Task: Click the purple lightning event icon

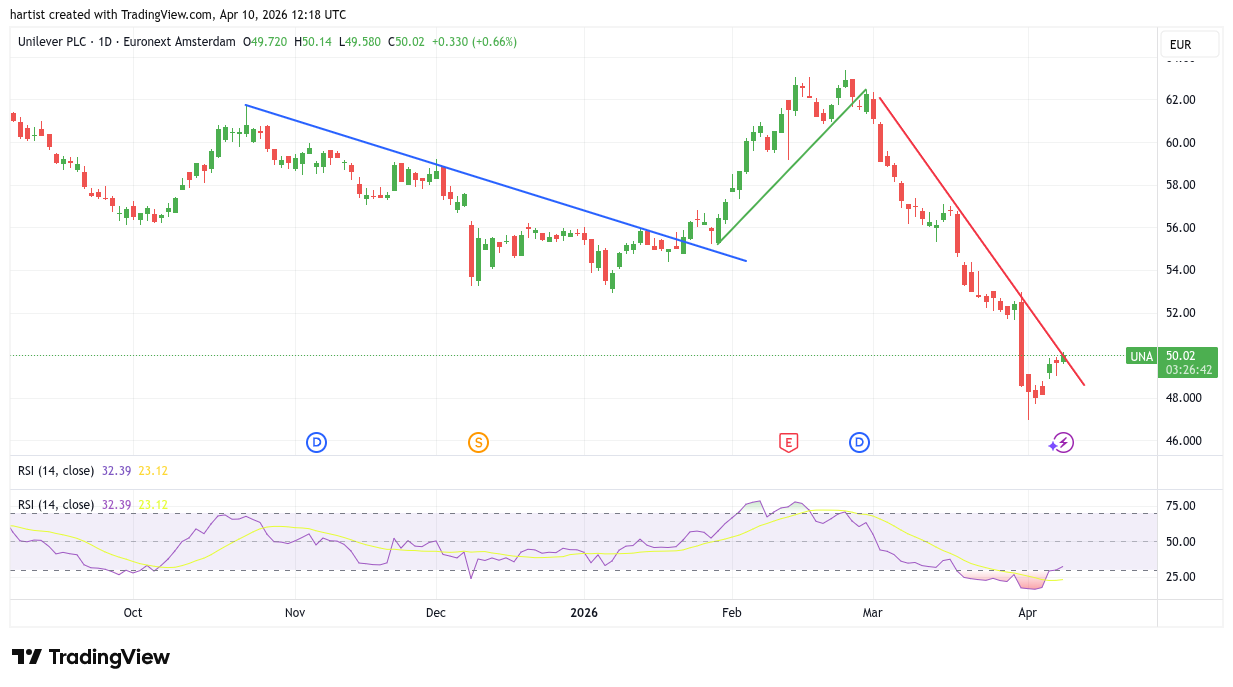Action: [1062, 442]
